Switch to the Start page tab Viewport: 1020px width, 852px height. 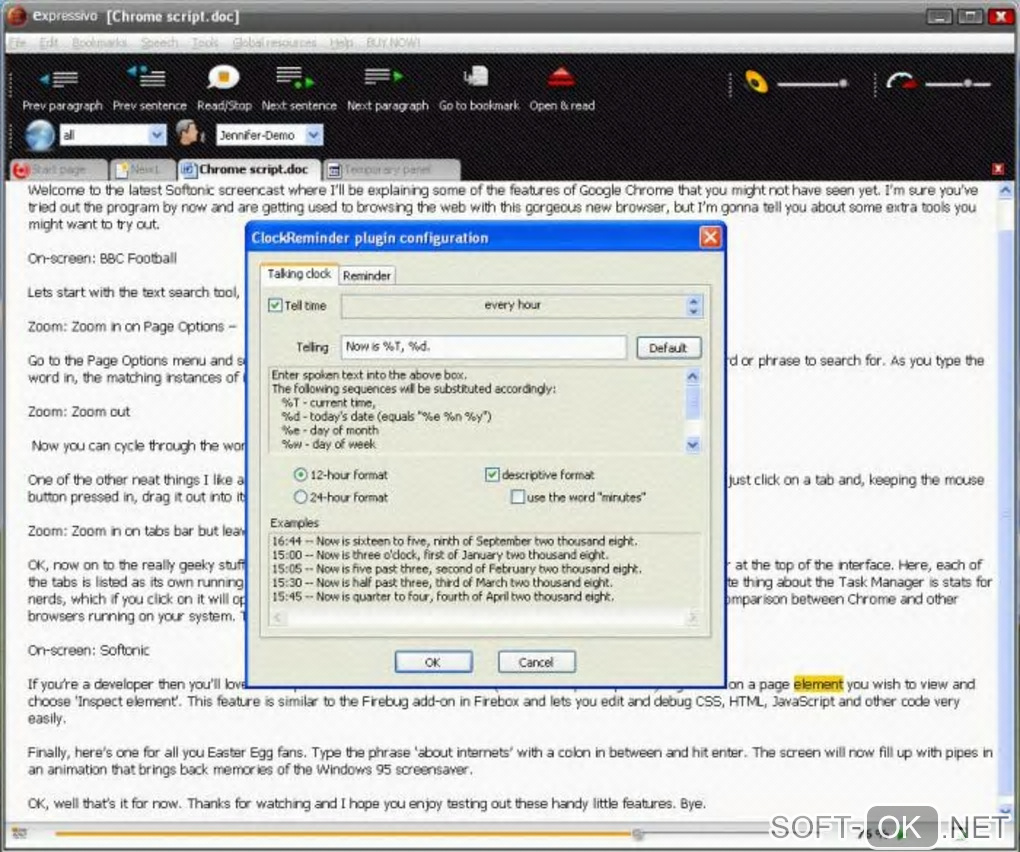pyautogui.click(x=59, y=170)
